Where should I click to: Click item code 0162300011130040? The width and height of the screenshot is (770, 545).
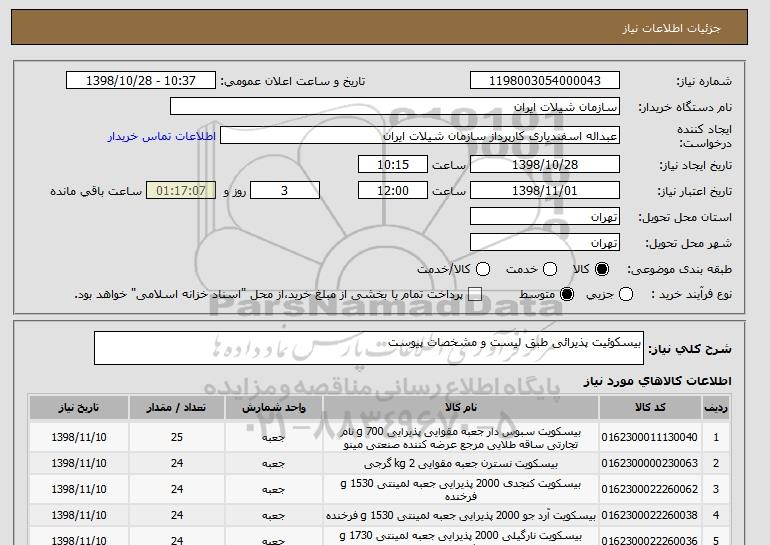(x=650, y=437)
